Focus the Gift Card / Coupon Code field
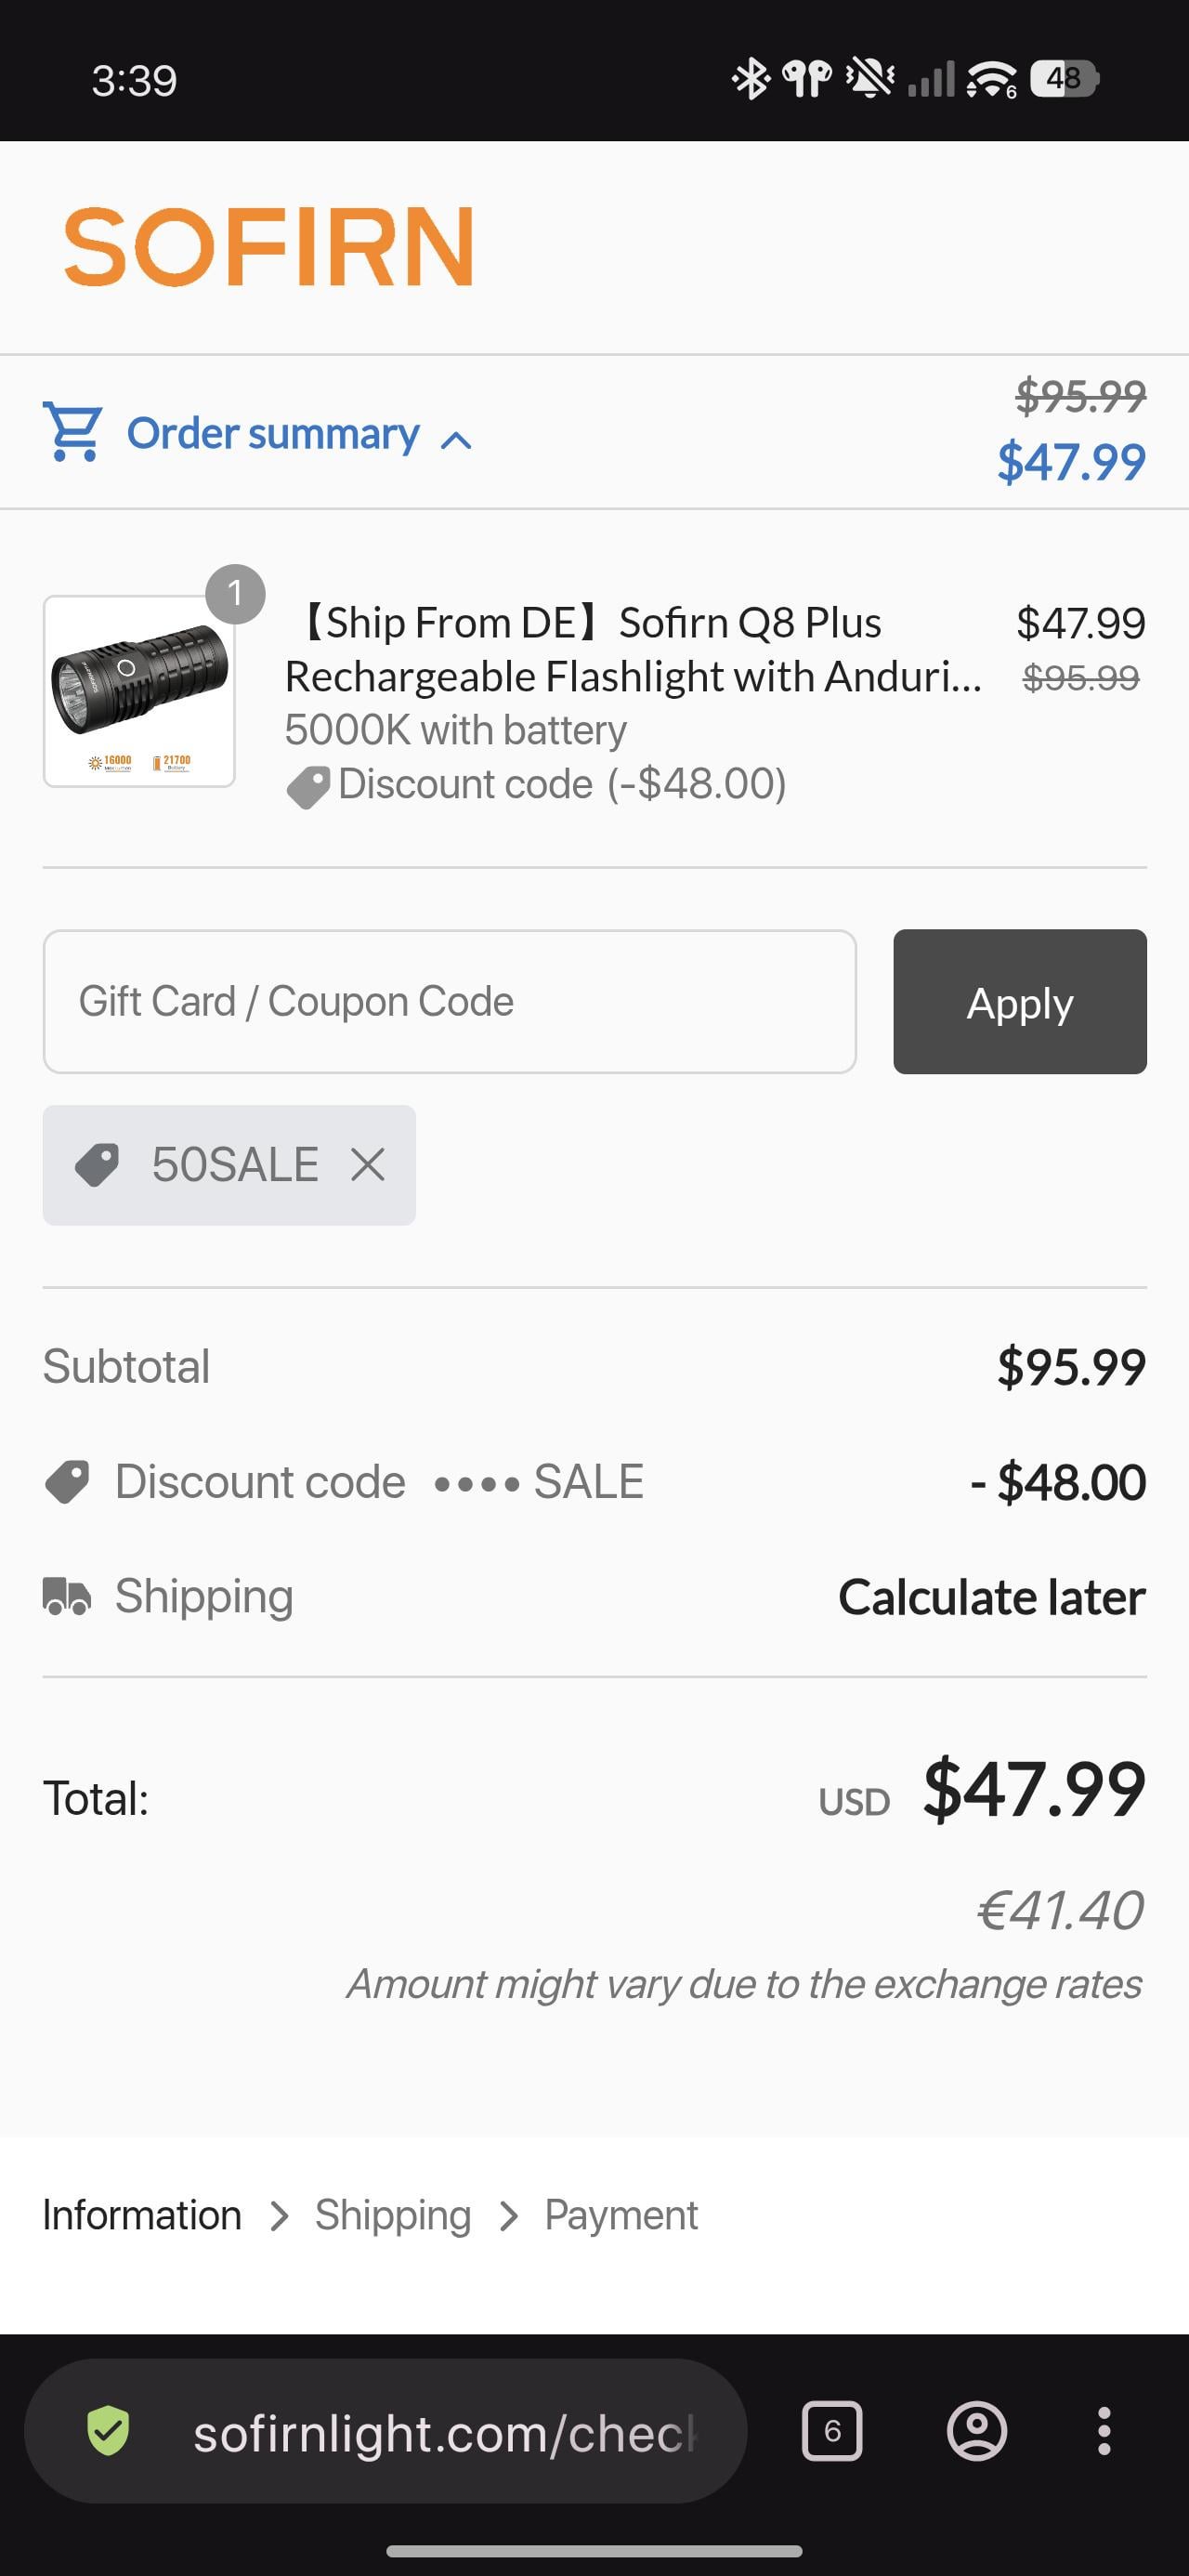 449,1001
